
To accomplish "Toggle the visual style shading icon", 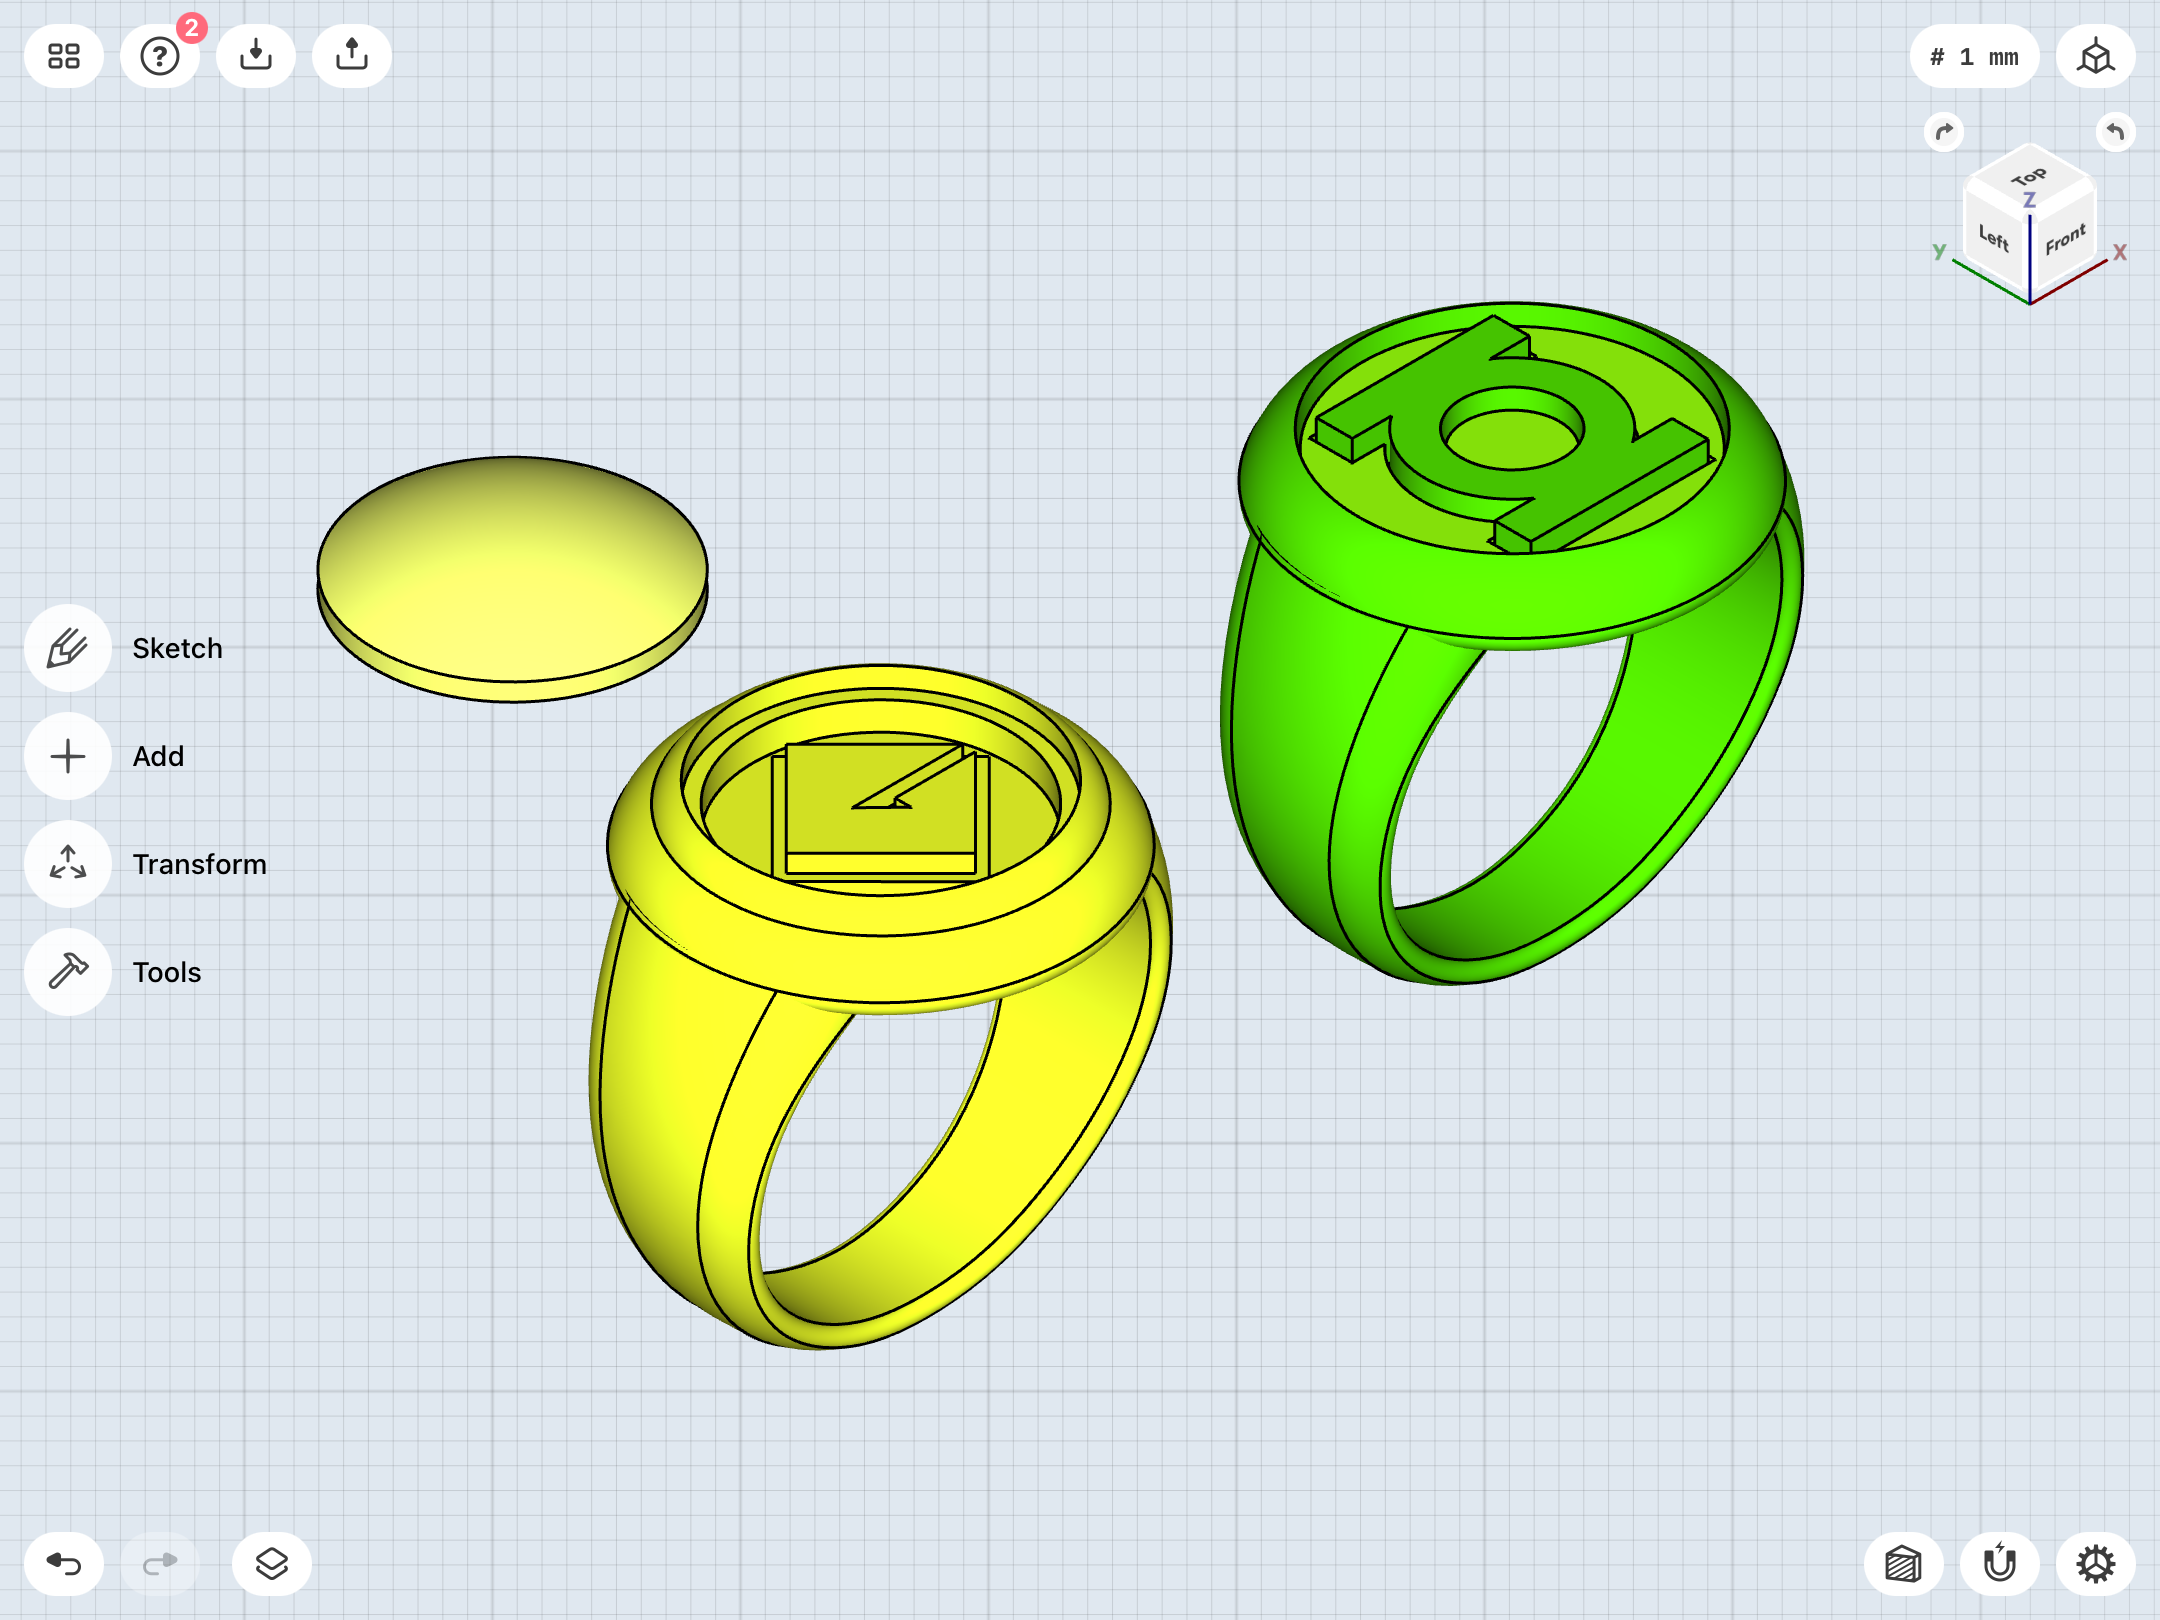I will [x=1904, y=1564].
